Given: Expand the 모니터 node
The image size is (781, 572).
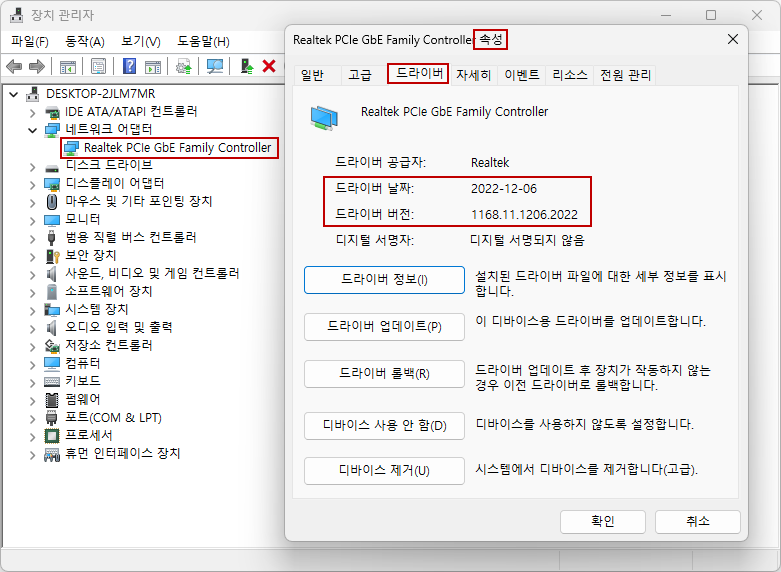Looking at the screenshot, I should [x=32, y=221].
